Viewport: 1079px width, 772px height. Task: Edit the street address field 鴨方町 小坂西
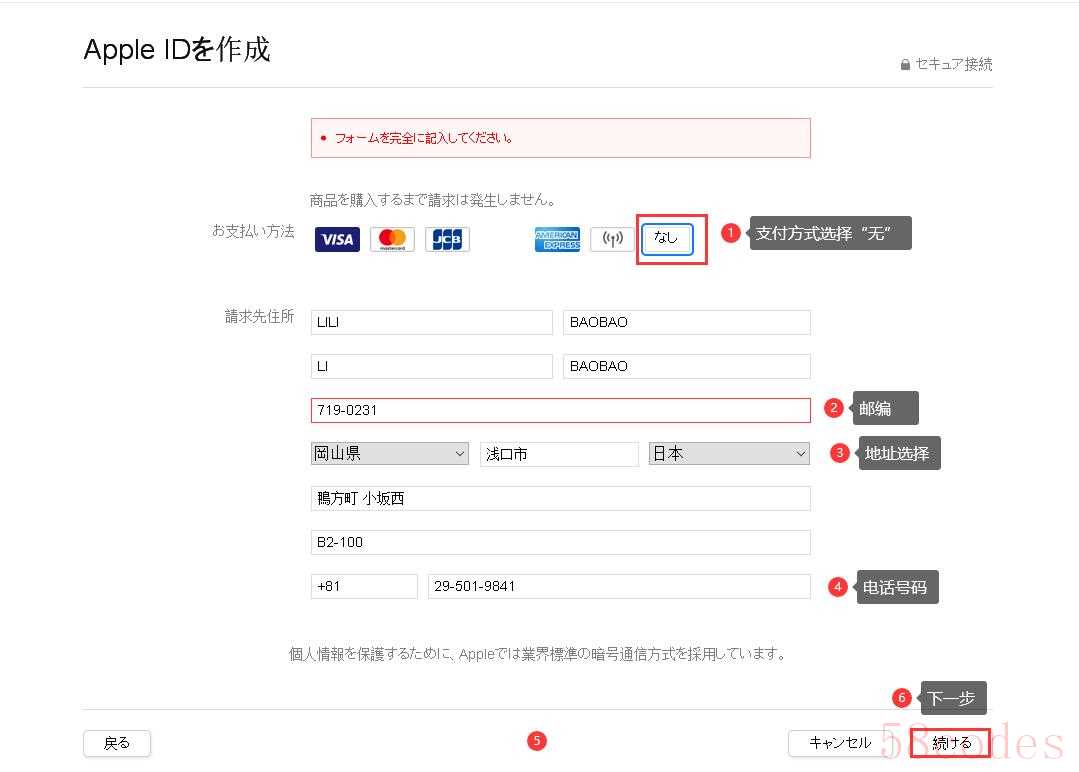[x=560, y=498]
